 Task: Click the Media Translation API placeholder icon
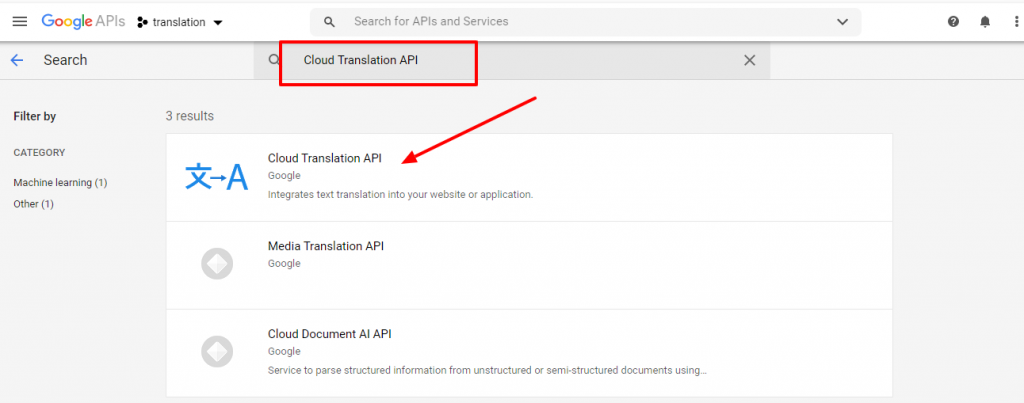pos(217,264)
